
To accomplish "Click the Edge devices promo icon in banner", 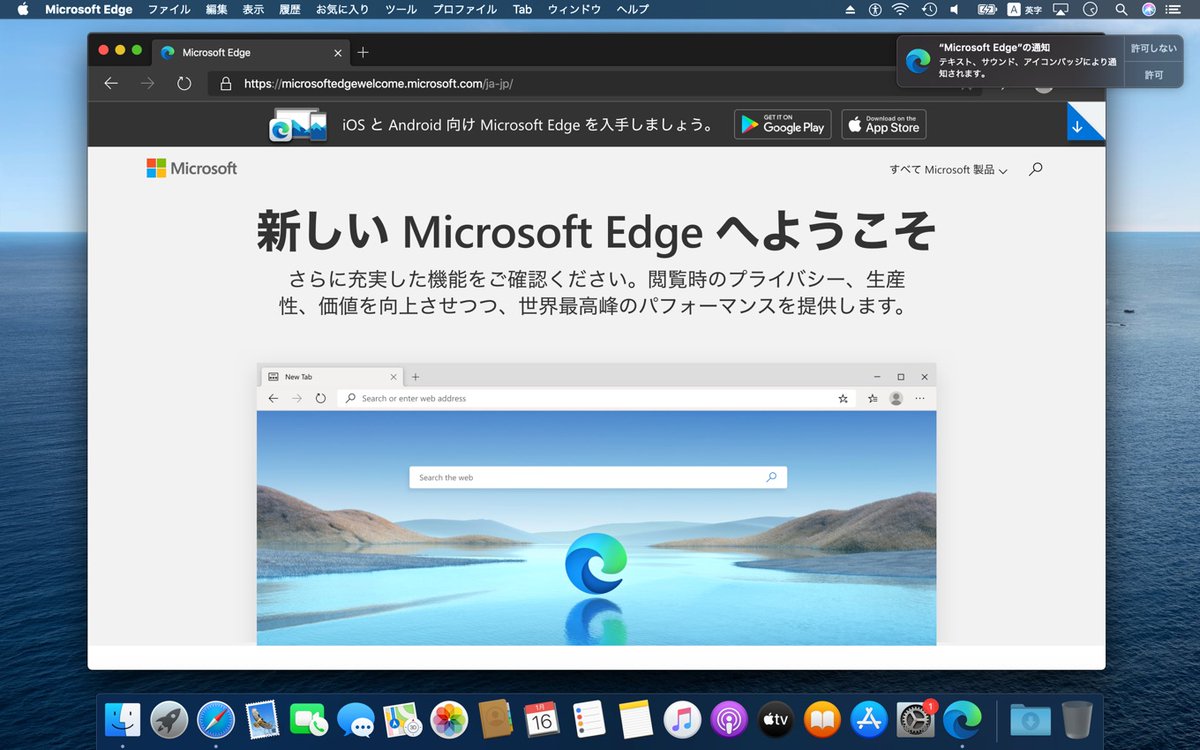I will (298, 125).
